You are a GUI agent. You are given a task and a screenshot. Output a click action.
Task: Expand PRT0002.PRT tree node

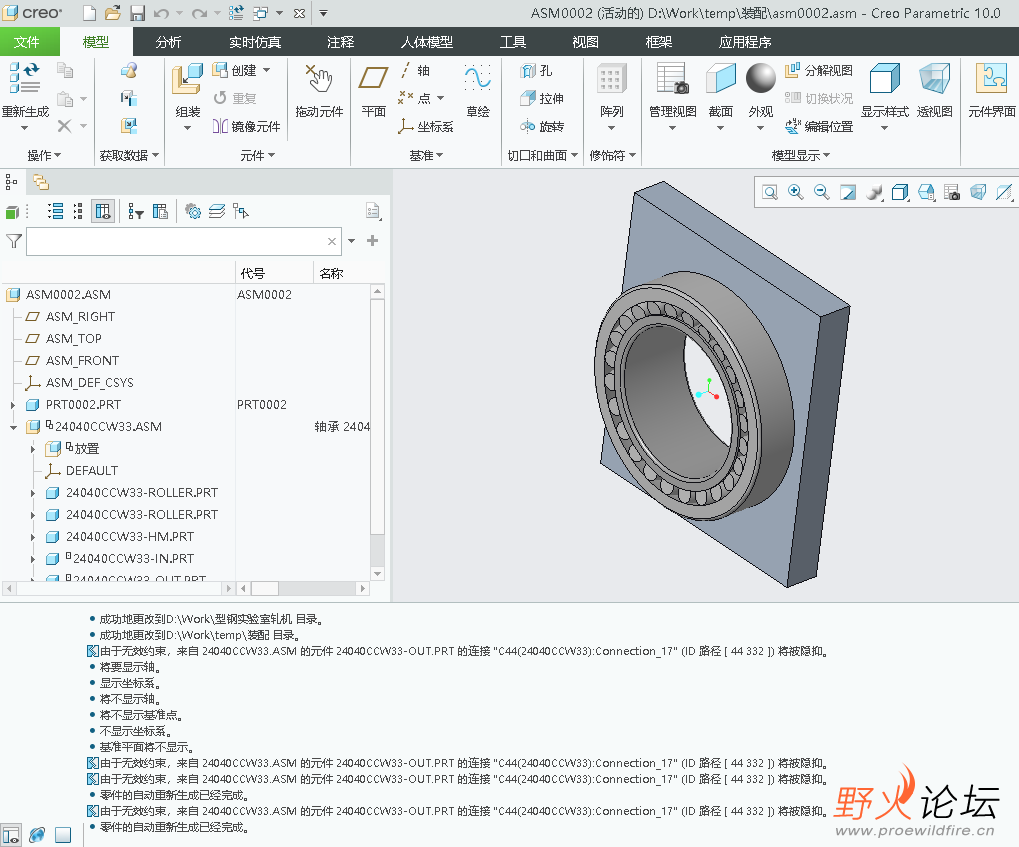coord(12,405)
